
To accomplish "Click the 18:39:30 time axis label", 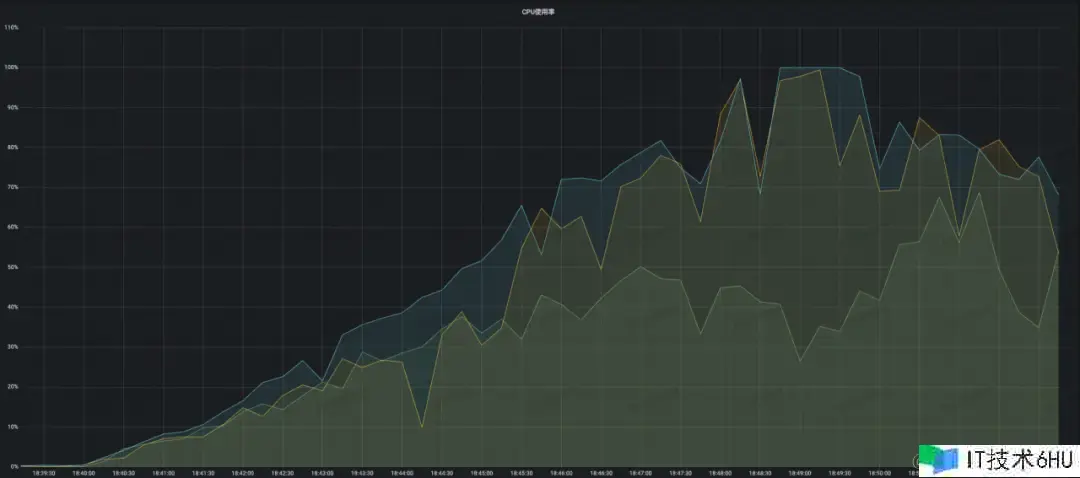I will coord(44,473).
